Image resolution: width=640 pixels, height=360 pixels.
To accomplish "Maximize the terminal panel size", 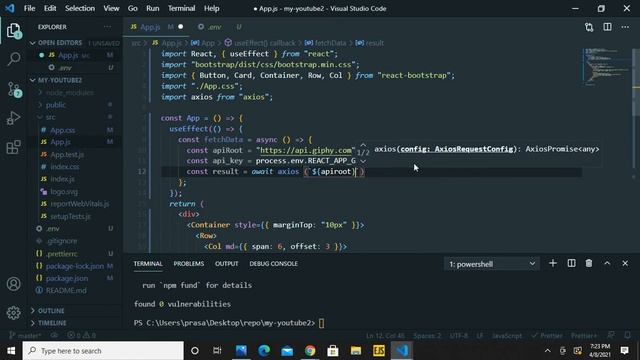I will pos(607,263).
